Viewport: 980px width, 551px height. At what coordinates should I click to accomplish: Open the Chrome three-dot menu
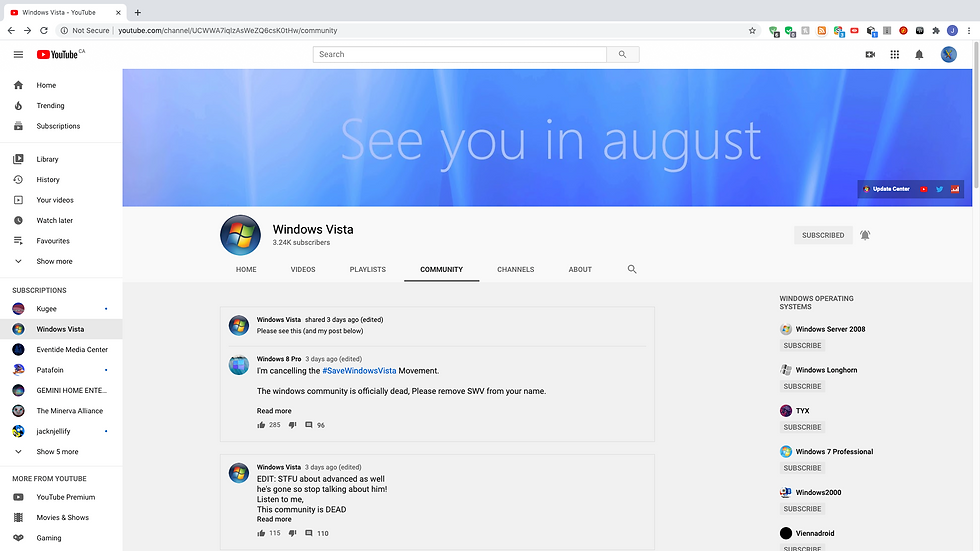(969, 30)
